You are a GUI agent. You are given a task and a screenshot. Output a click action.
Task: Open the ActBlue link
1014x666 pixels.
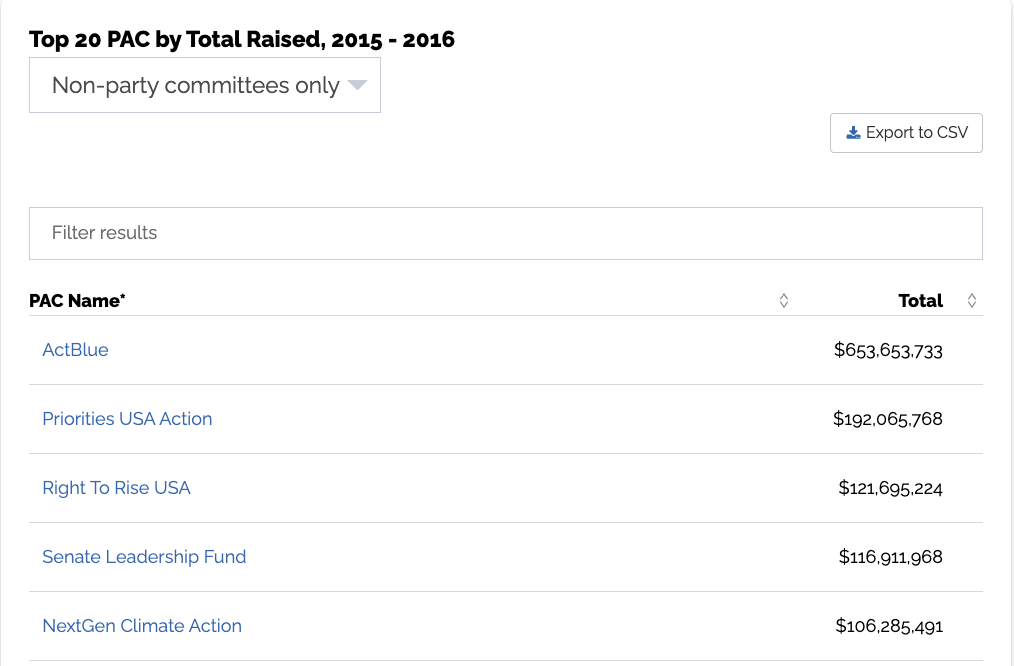pyautogui.click(x=75, y=350)
